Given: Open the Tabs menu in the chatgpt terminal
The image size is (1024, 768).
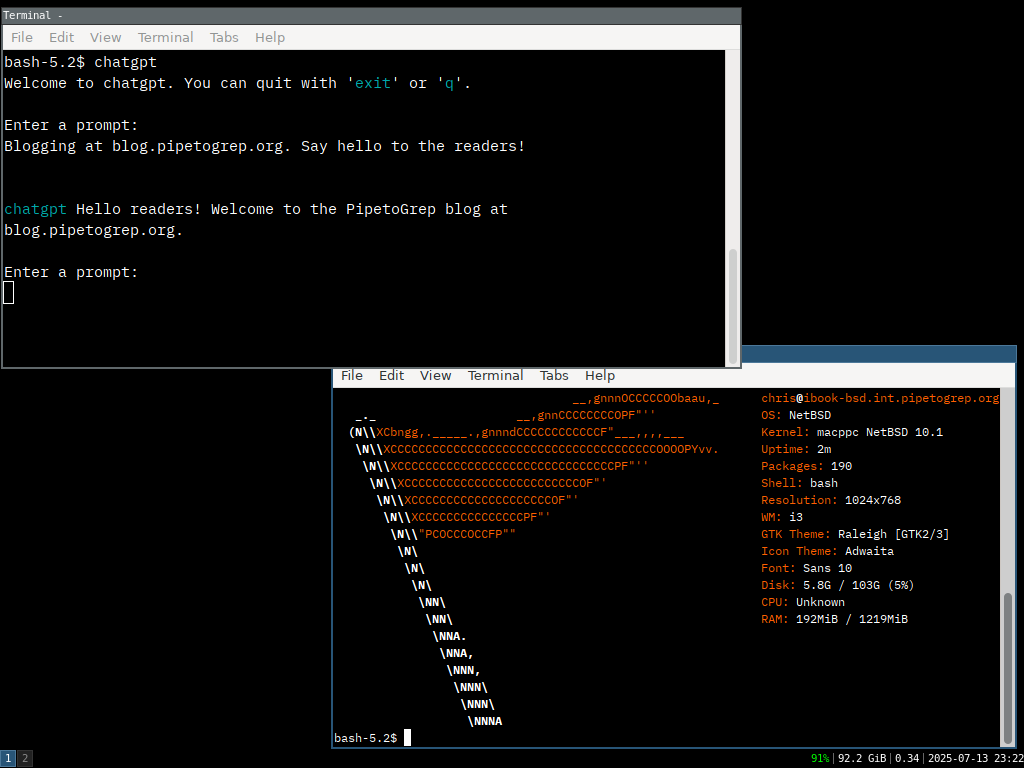Looking at the screenshot, I should click(x=224, y=37).
